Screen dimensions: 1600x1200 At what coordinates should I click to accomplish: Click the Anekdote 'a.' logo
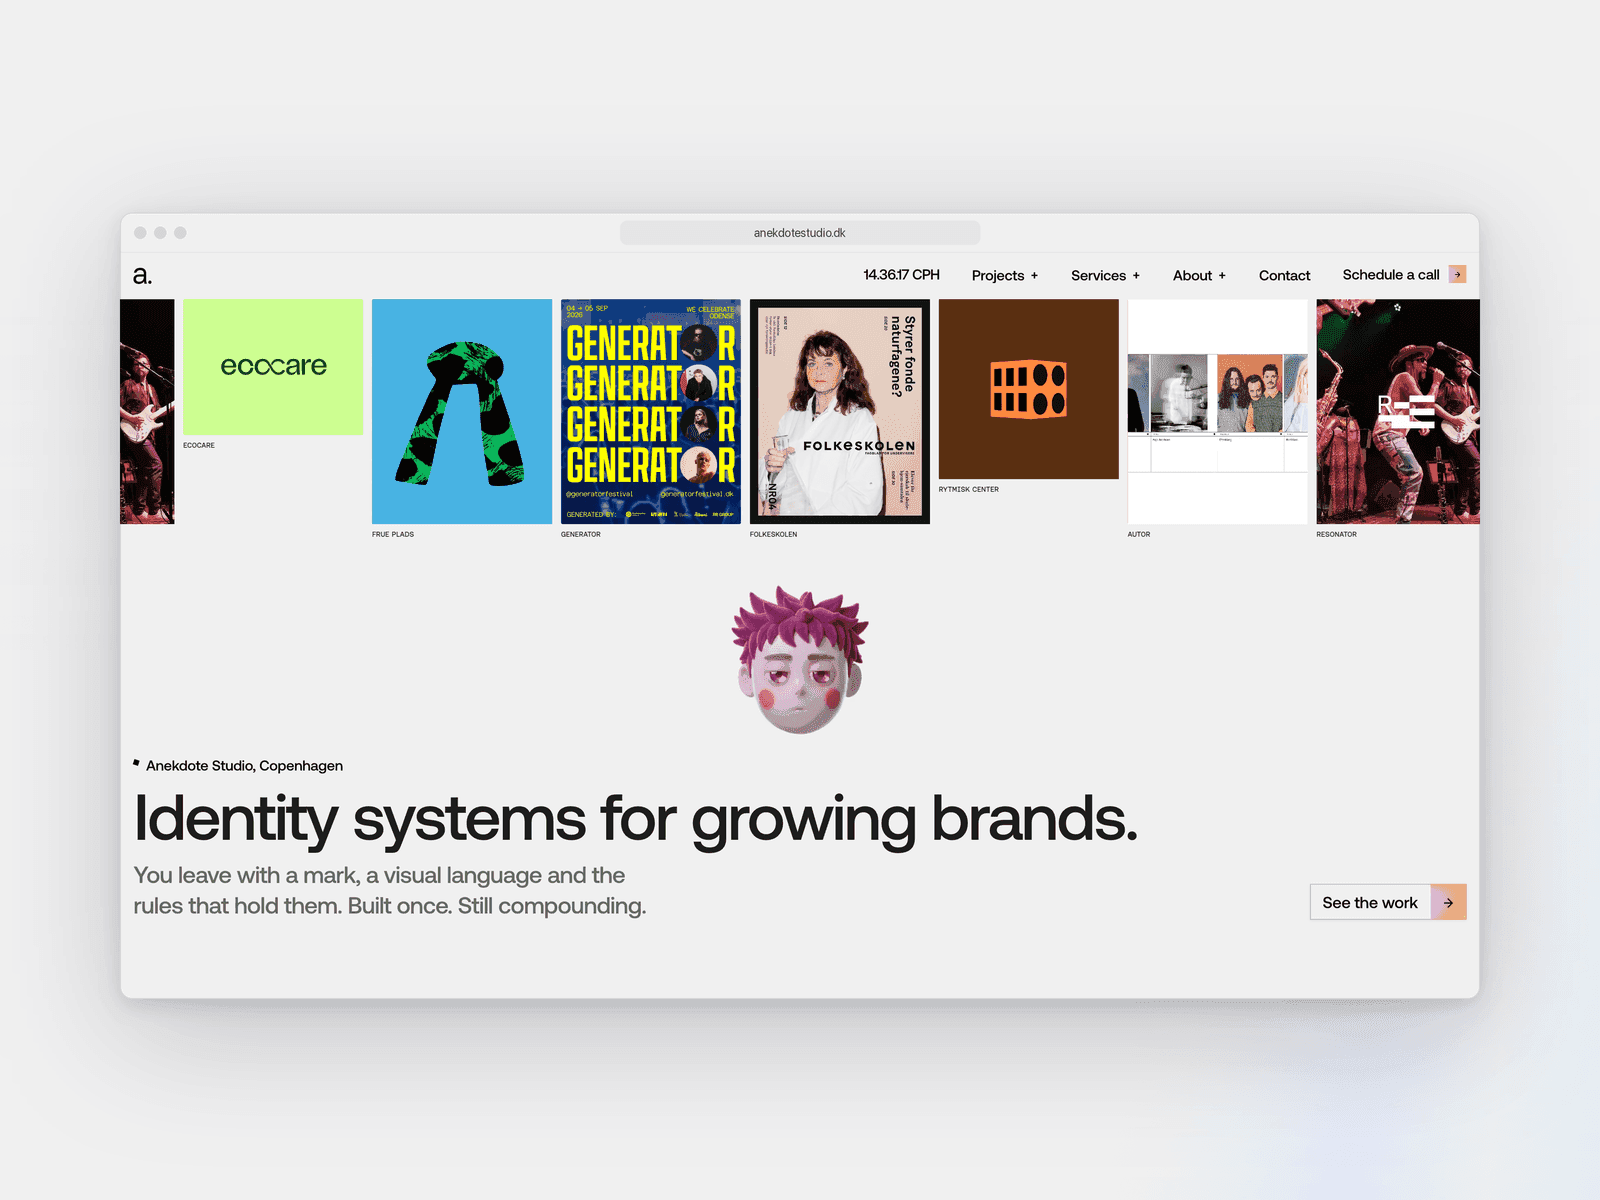pos(142,275)
